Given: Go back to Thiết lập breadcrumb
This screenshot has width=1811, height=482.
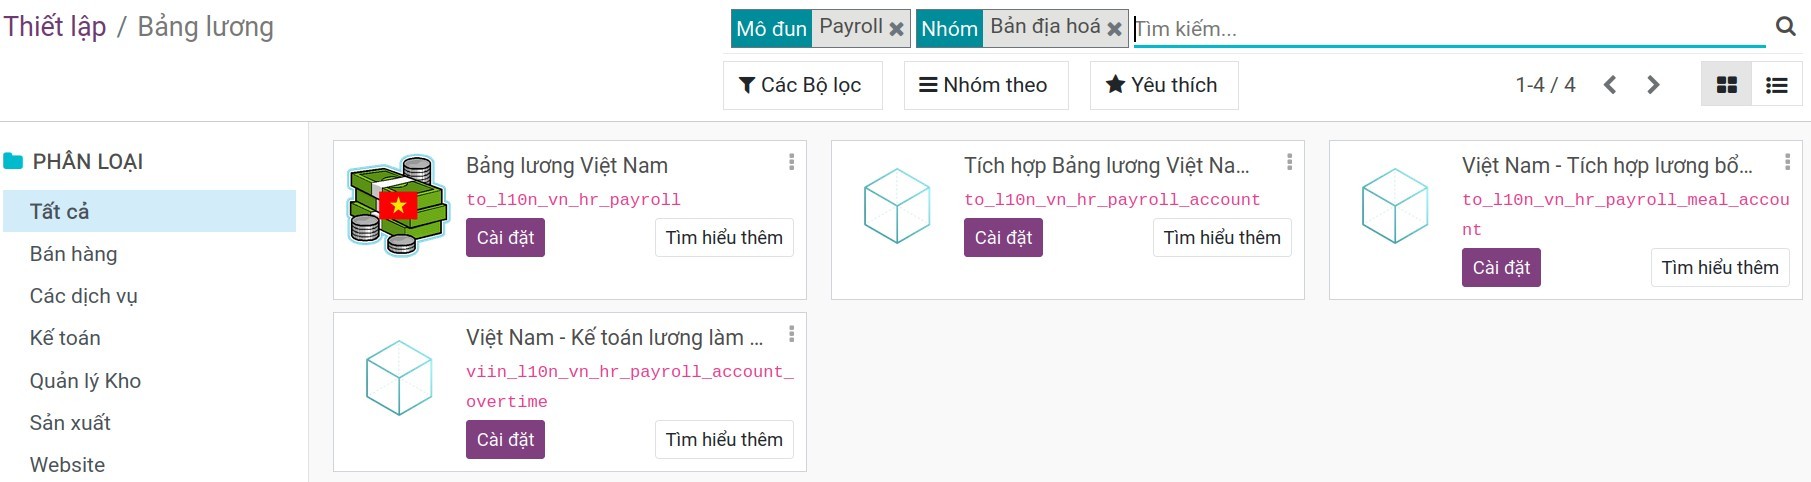Looking at the screenshot, I should point(55,27).
